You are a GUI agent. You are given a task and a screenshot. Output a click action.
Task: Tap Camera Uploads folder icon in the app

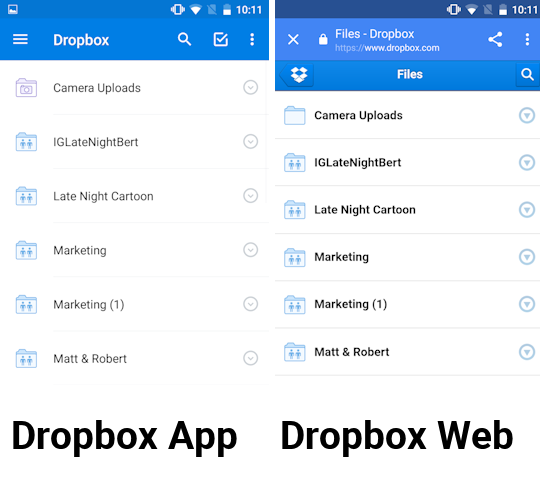coord(26,88)
